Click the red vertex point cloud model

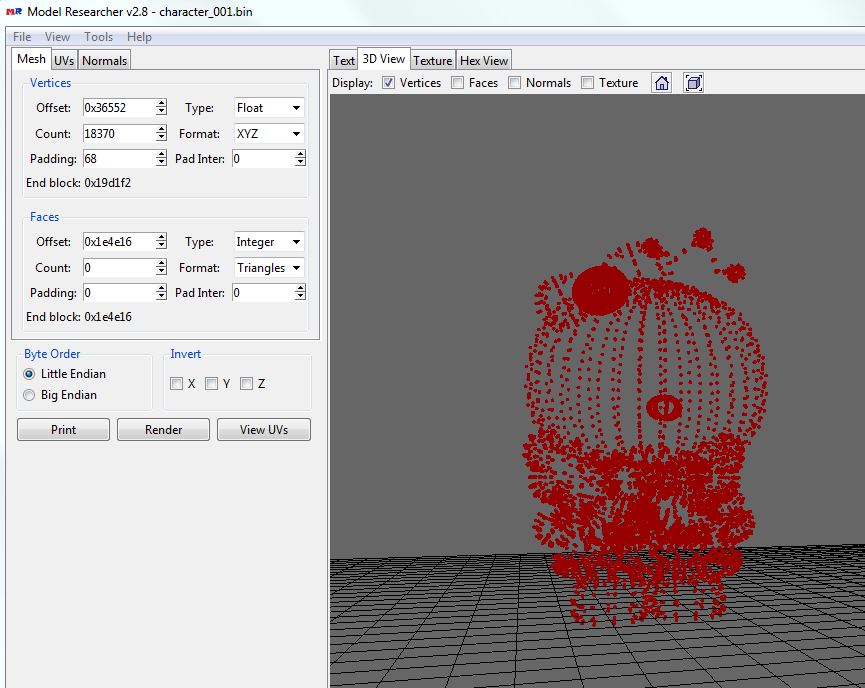[x=644, y=428]
